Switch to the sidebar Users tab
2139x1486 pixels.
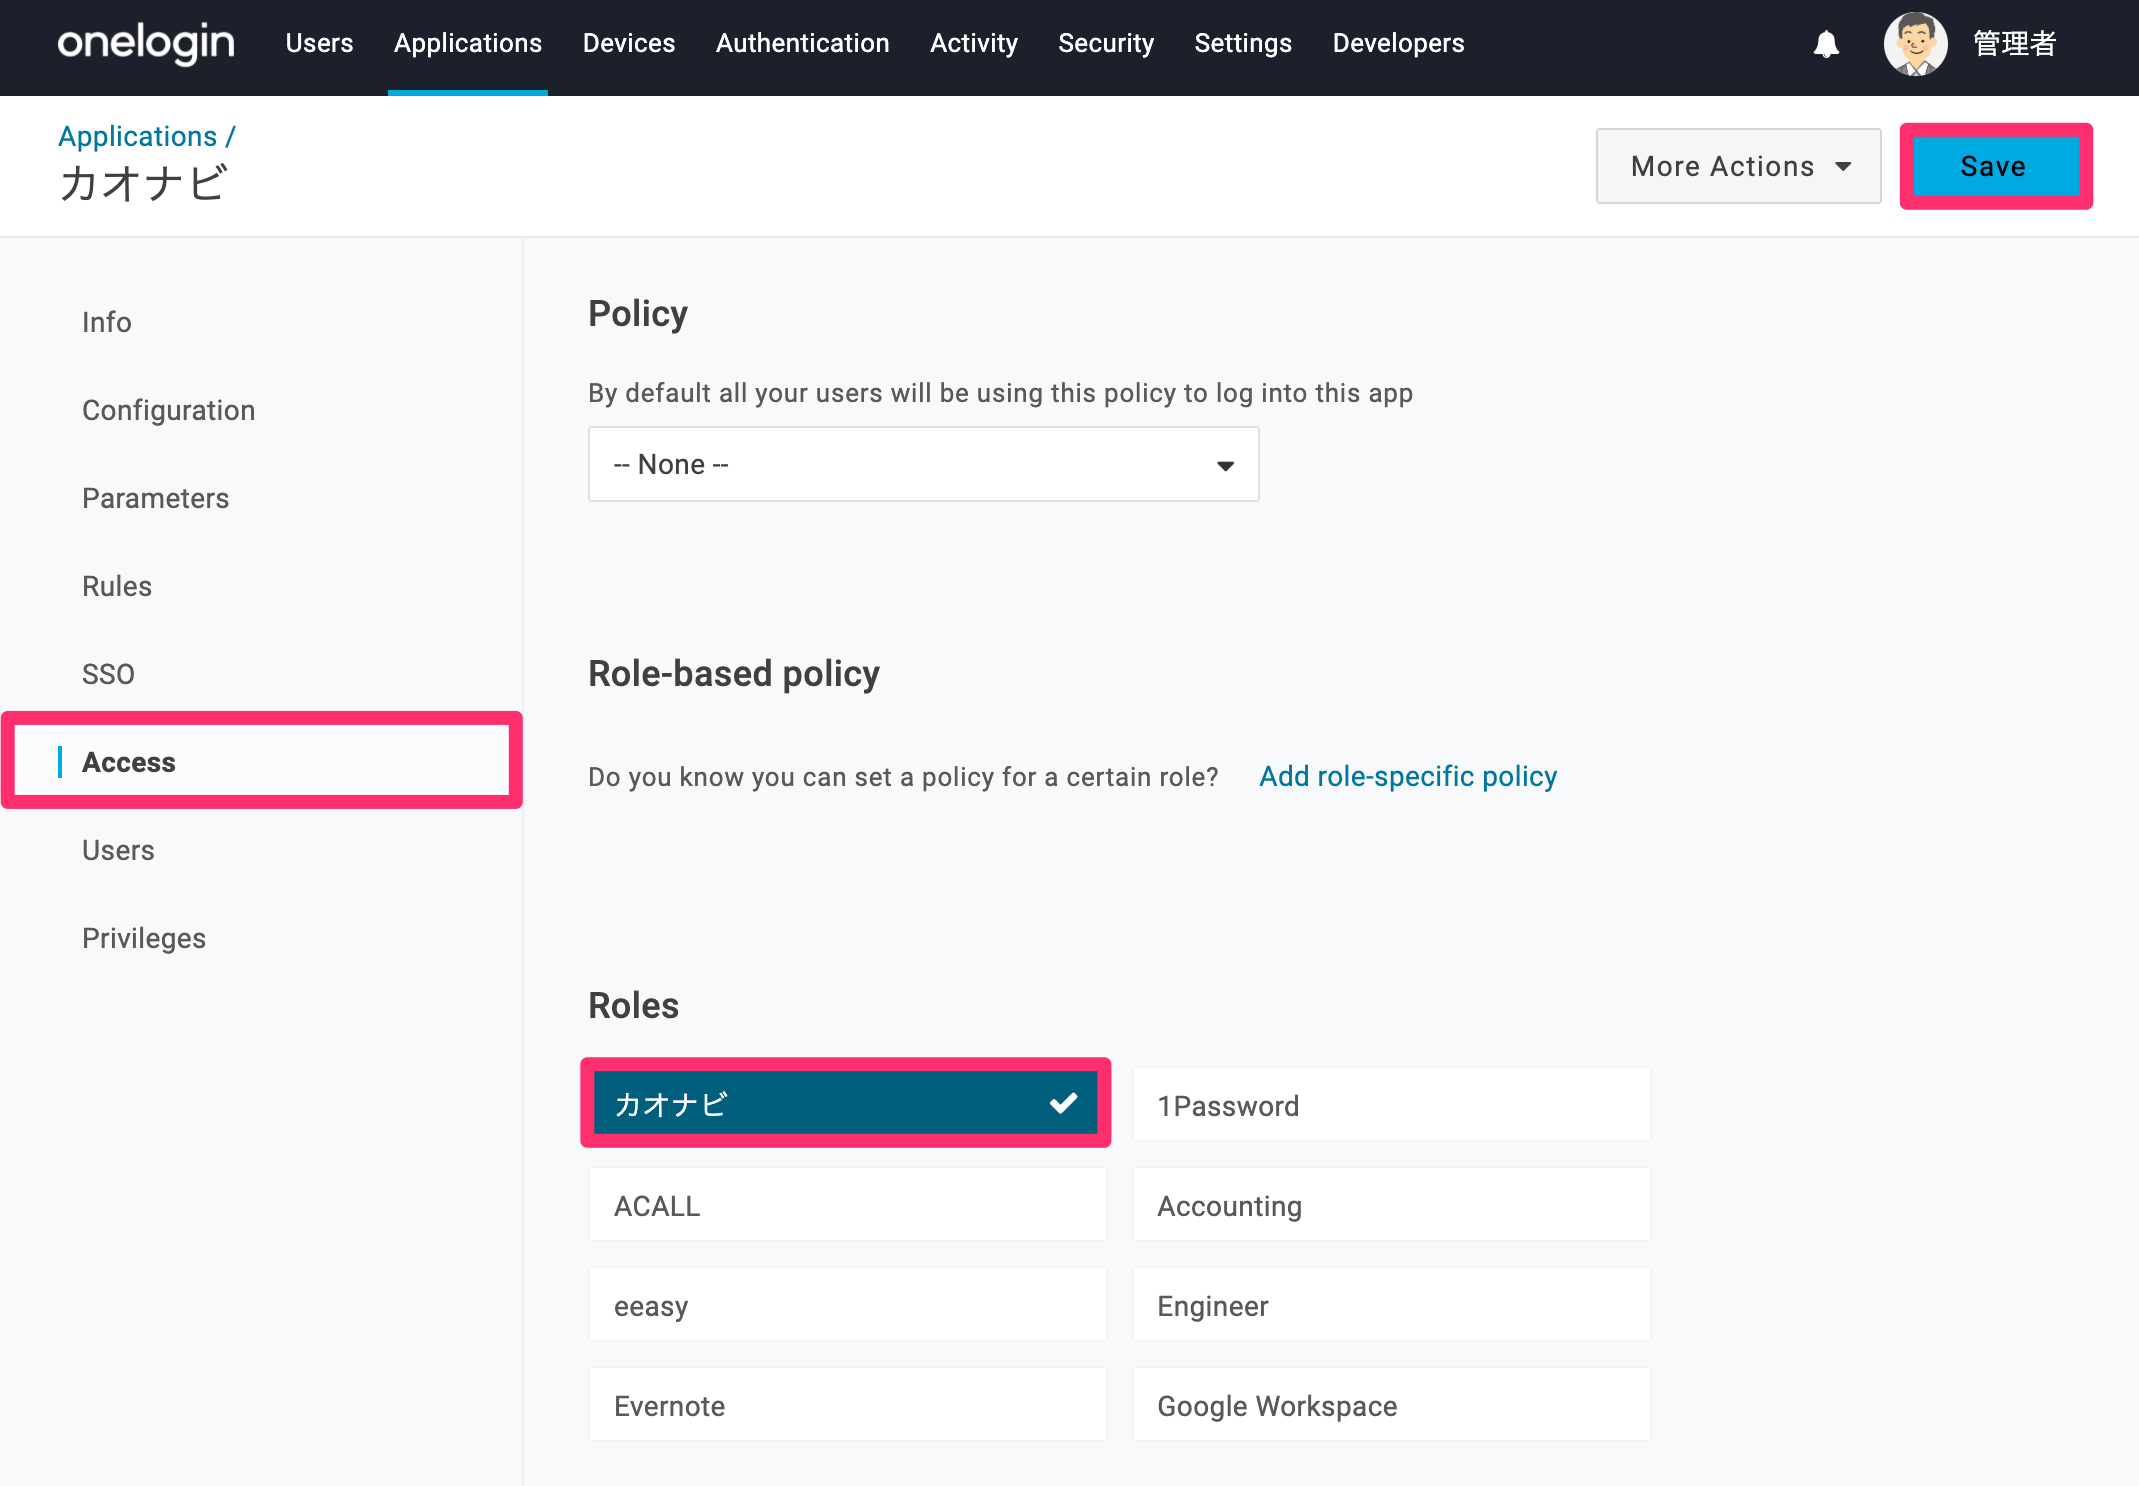[118, 850]
